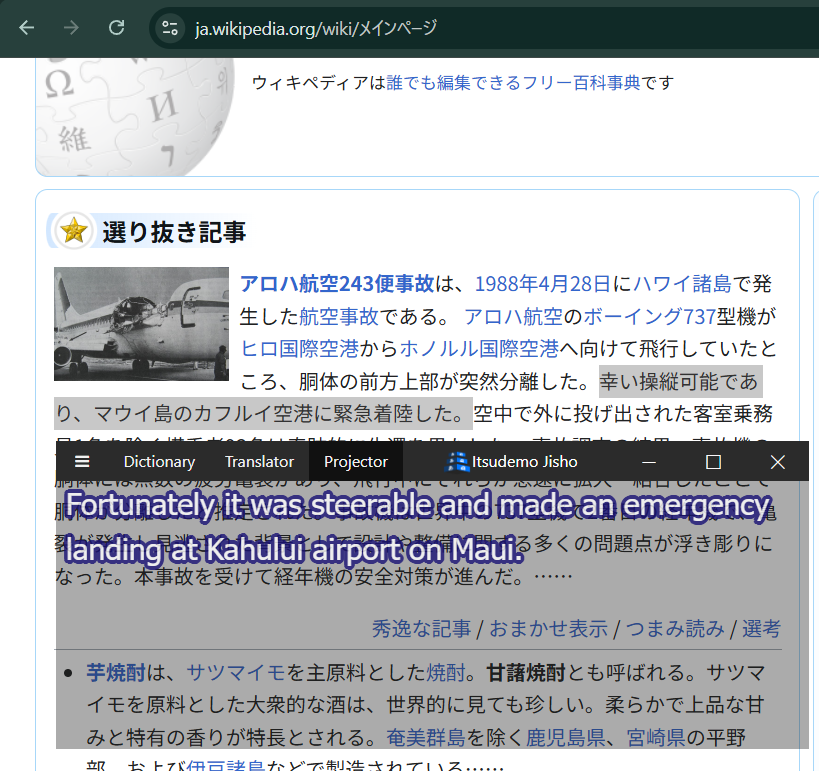Screen dimensions: 819x771
Task: Open the ハワイ諸島 link
Action: click(682, 284)
